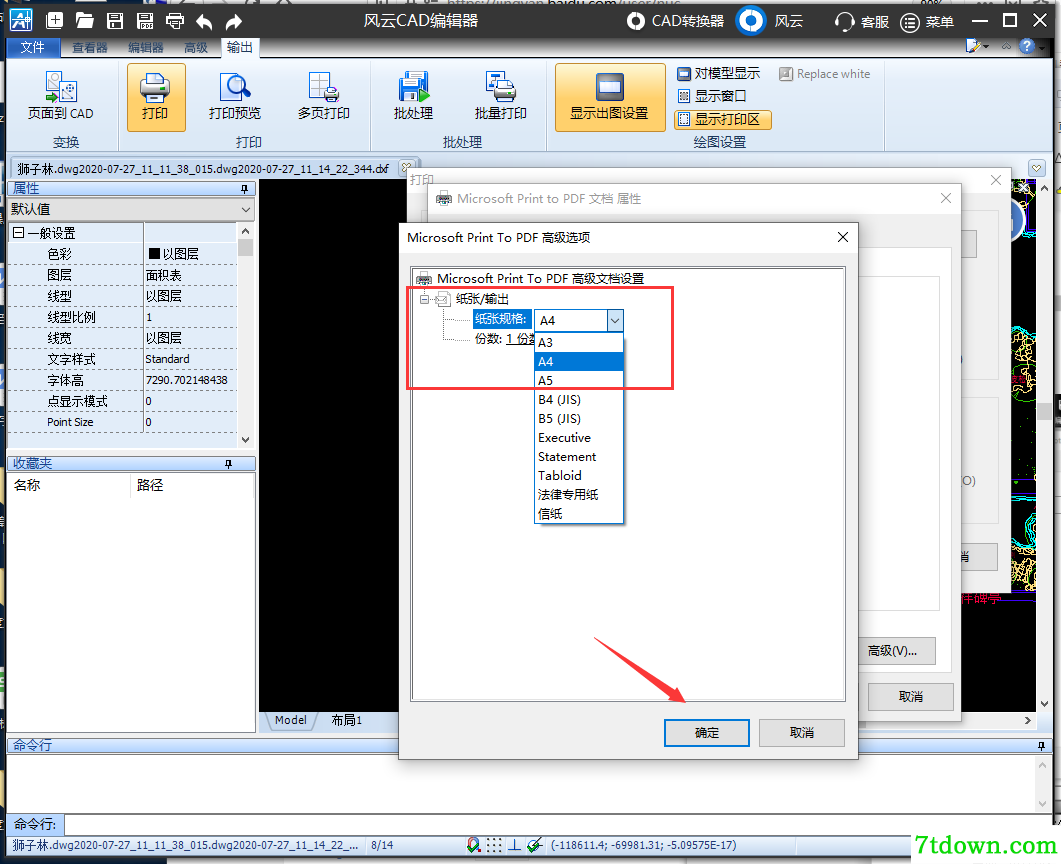Click 取消 in advanced options dialog

[x=802, y=733]
